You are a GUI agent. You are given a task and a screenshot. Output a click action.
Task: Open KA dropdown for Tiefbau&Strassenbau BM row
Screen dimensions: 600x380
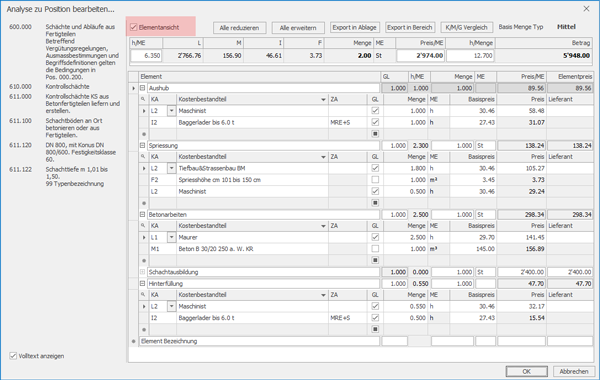[171, 168]
